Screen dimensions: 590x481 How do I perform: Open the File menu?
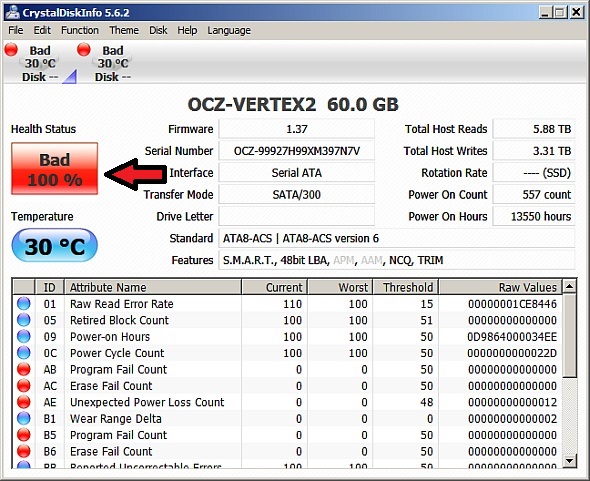point(16,30)
